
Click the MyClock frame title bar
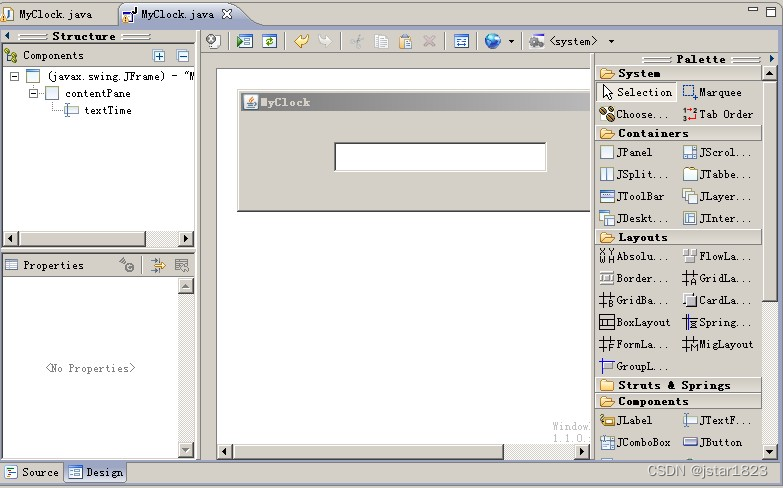(x=414, y=102)
